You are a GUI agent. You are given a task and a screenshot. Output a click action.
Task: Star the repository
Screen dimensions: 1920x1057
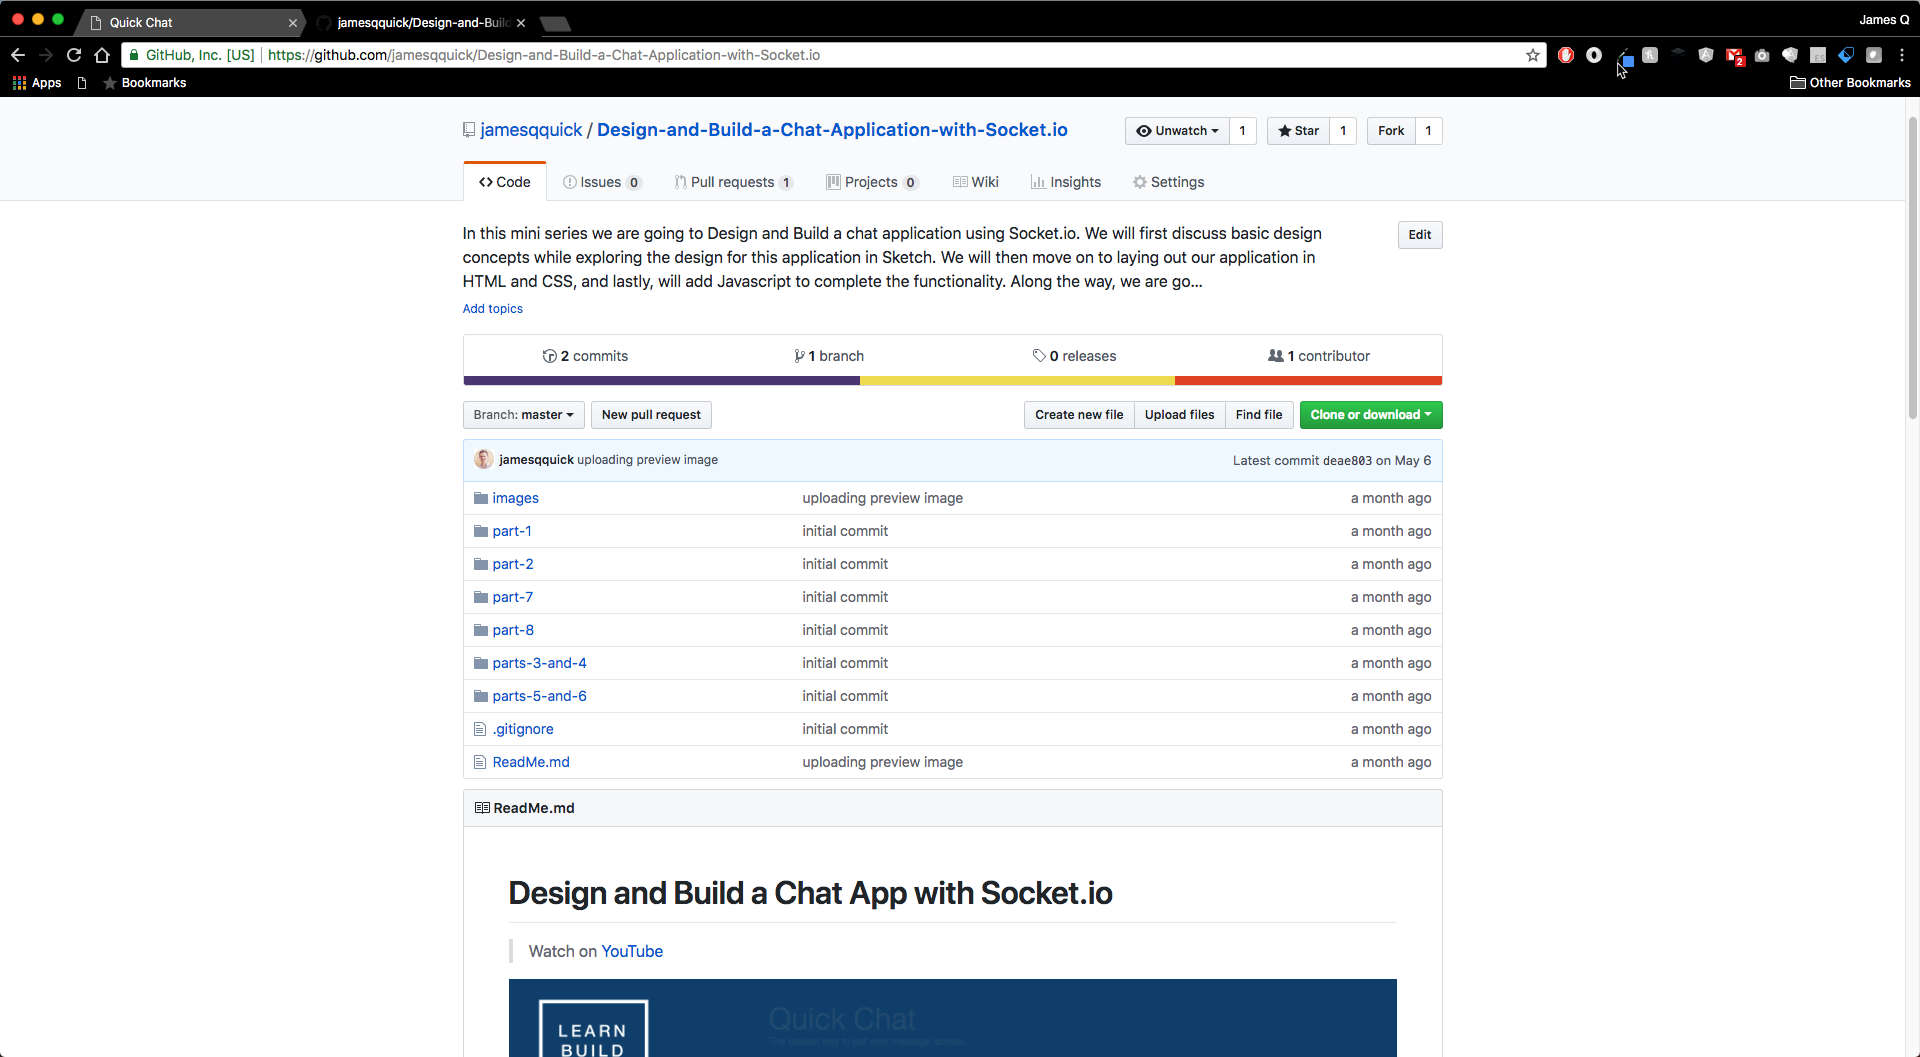click(x=1298, y=131)
